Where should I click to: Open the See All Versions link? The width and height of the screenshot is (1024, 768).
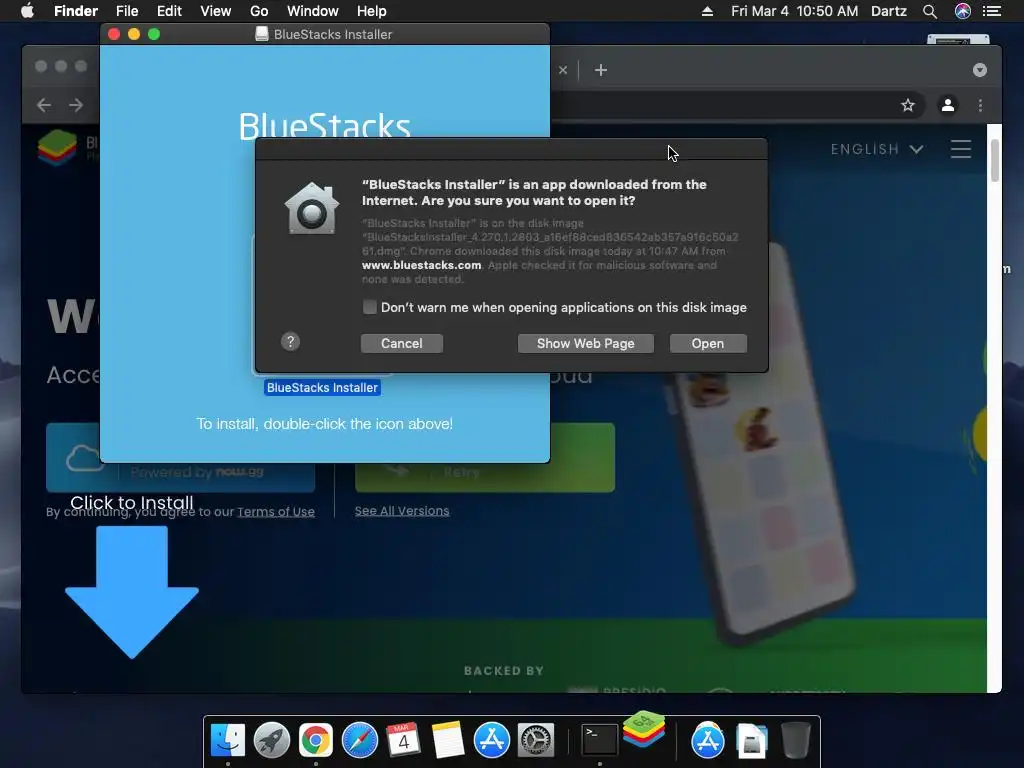click(x=402, y=511)
